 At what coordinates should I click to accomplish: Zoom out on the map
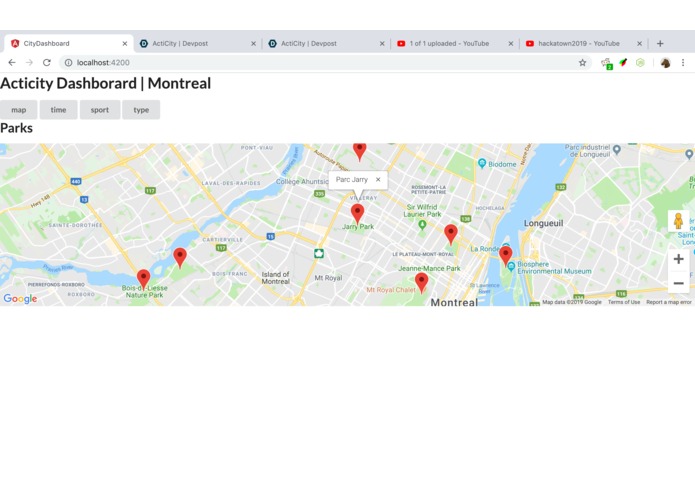click(678, 283)
